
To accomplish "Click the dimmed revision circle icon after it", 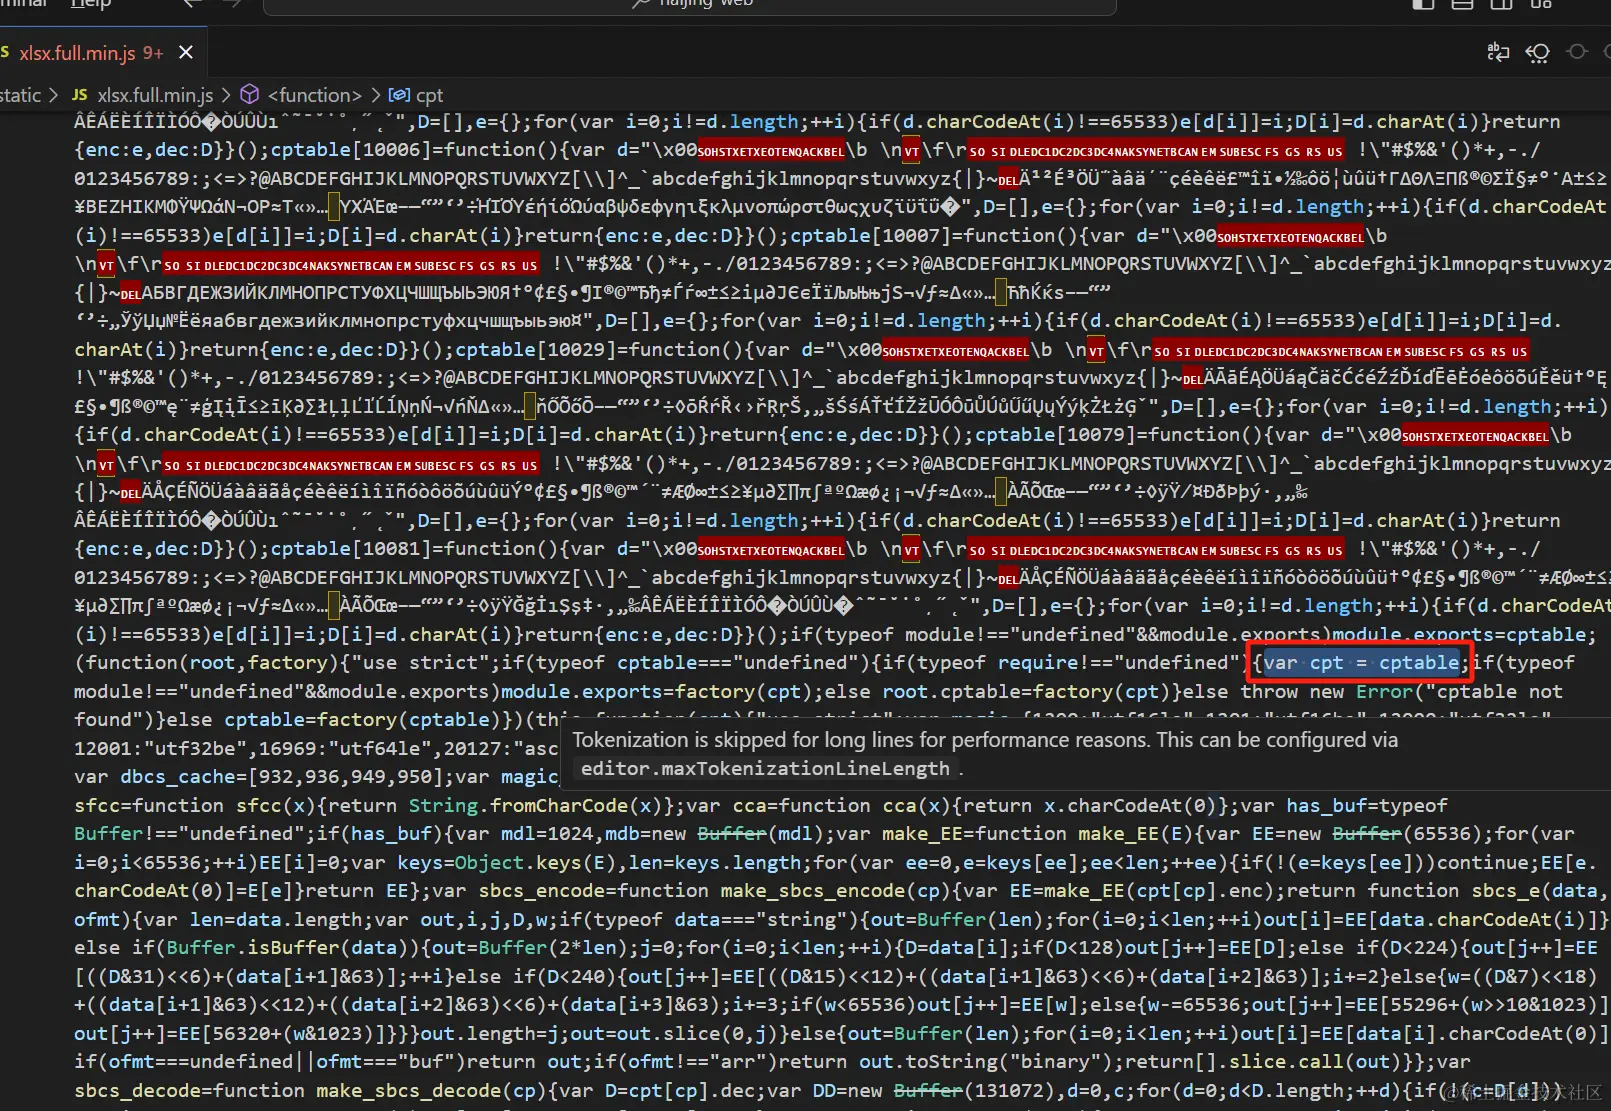I will coord(1577,52).
